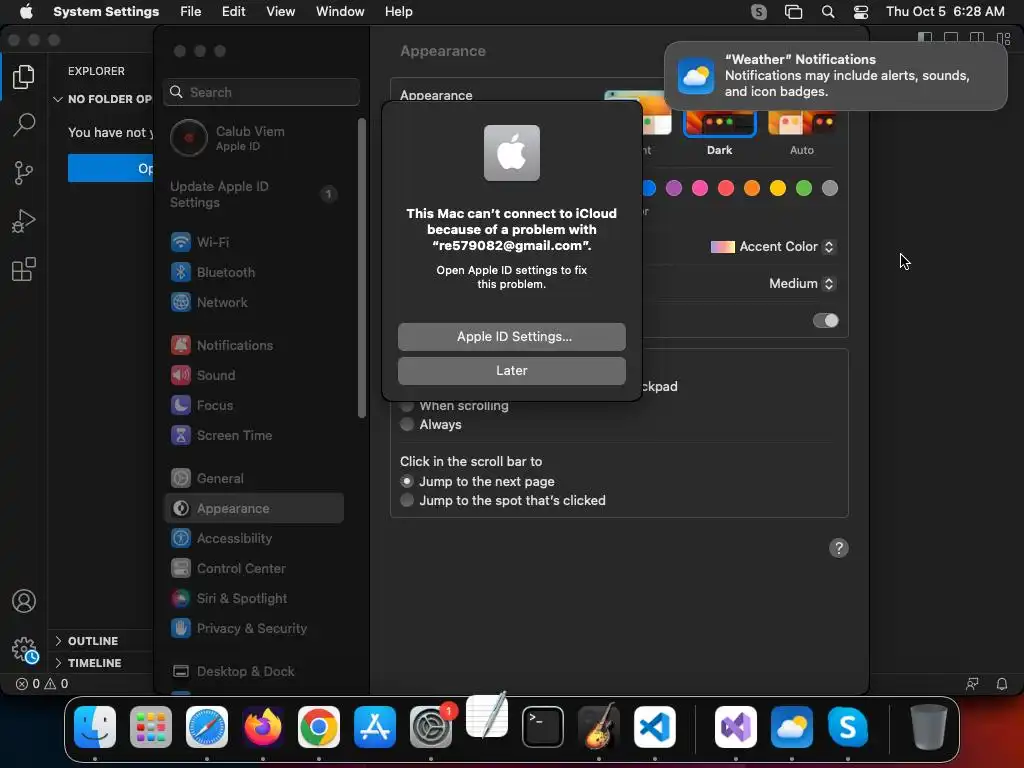Open VS Code Explorer files icon
The image size is (1024, 768).
24,77
